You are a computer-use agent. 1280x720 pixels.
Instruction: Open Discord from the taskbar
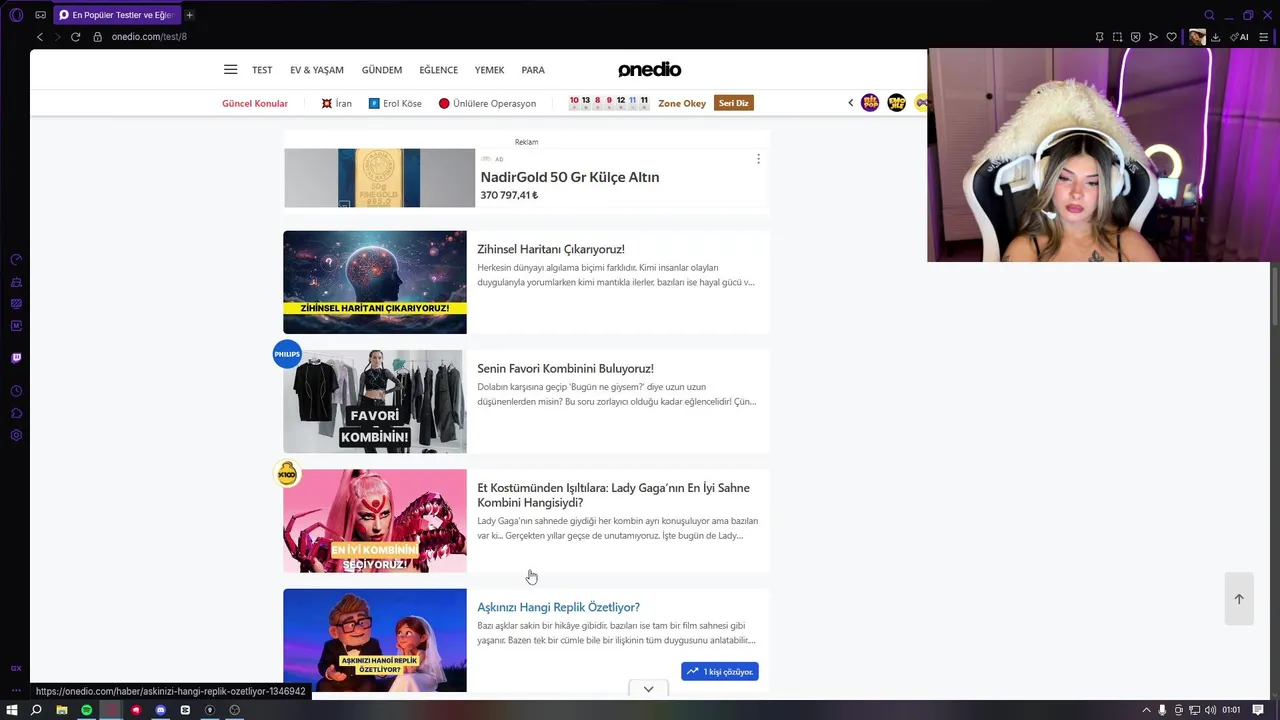161,710
